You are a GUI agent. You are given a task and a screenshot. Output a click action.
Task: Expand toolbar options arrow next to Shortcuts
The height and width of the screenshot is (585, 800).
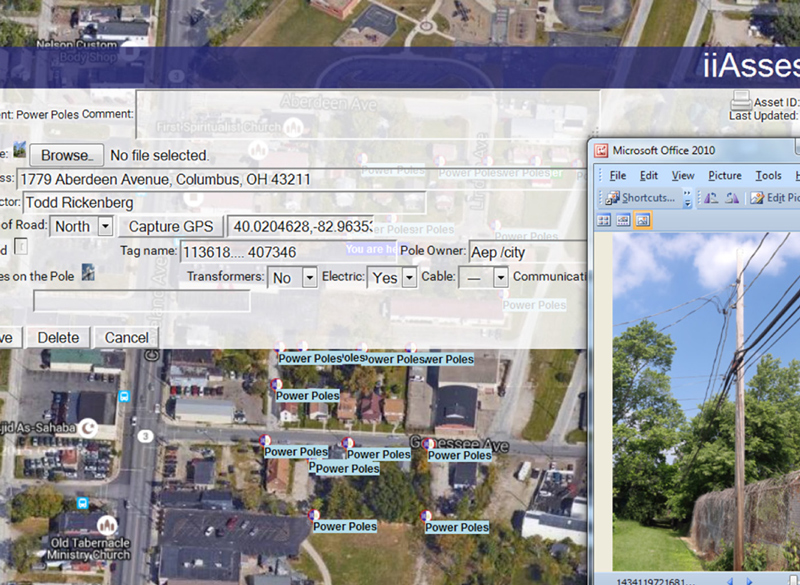click(687, 198)
